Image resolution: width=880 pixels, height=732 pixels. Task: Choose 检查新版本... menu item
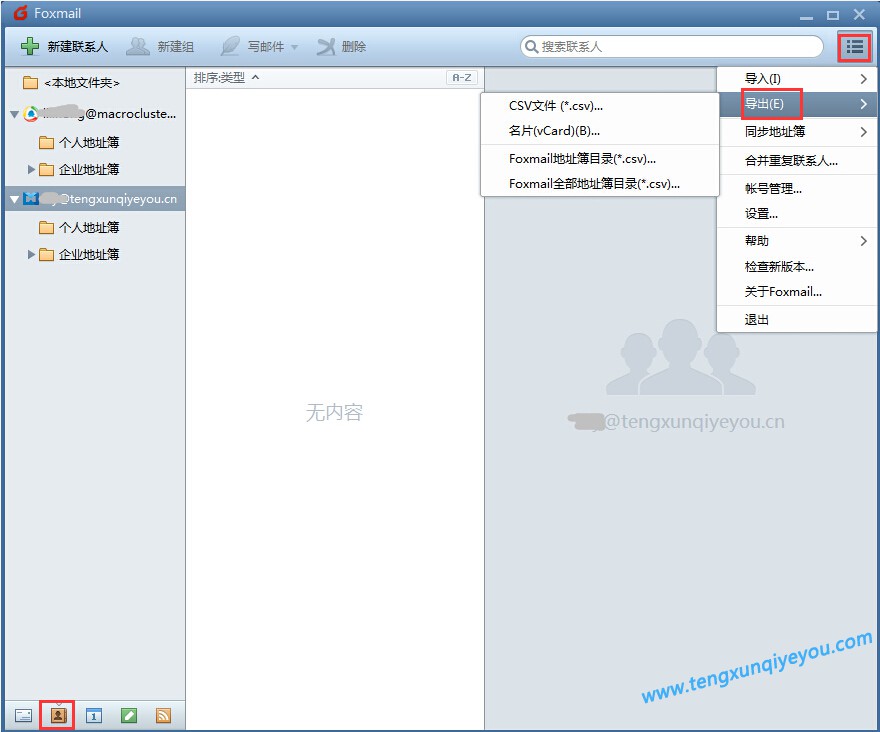tap(797, 267)
